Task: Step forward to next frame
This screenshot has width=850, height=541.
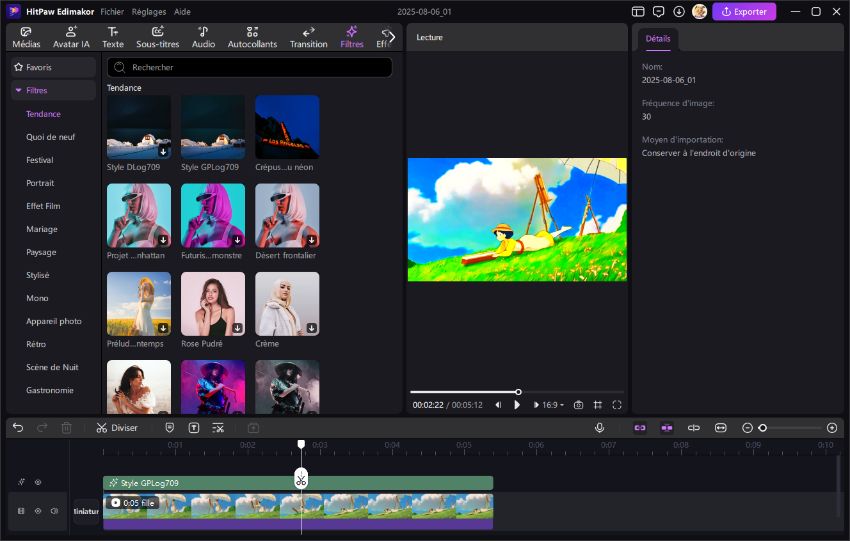Action: click(x=536, y=405)
